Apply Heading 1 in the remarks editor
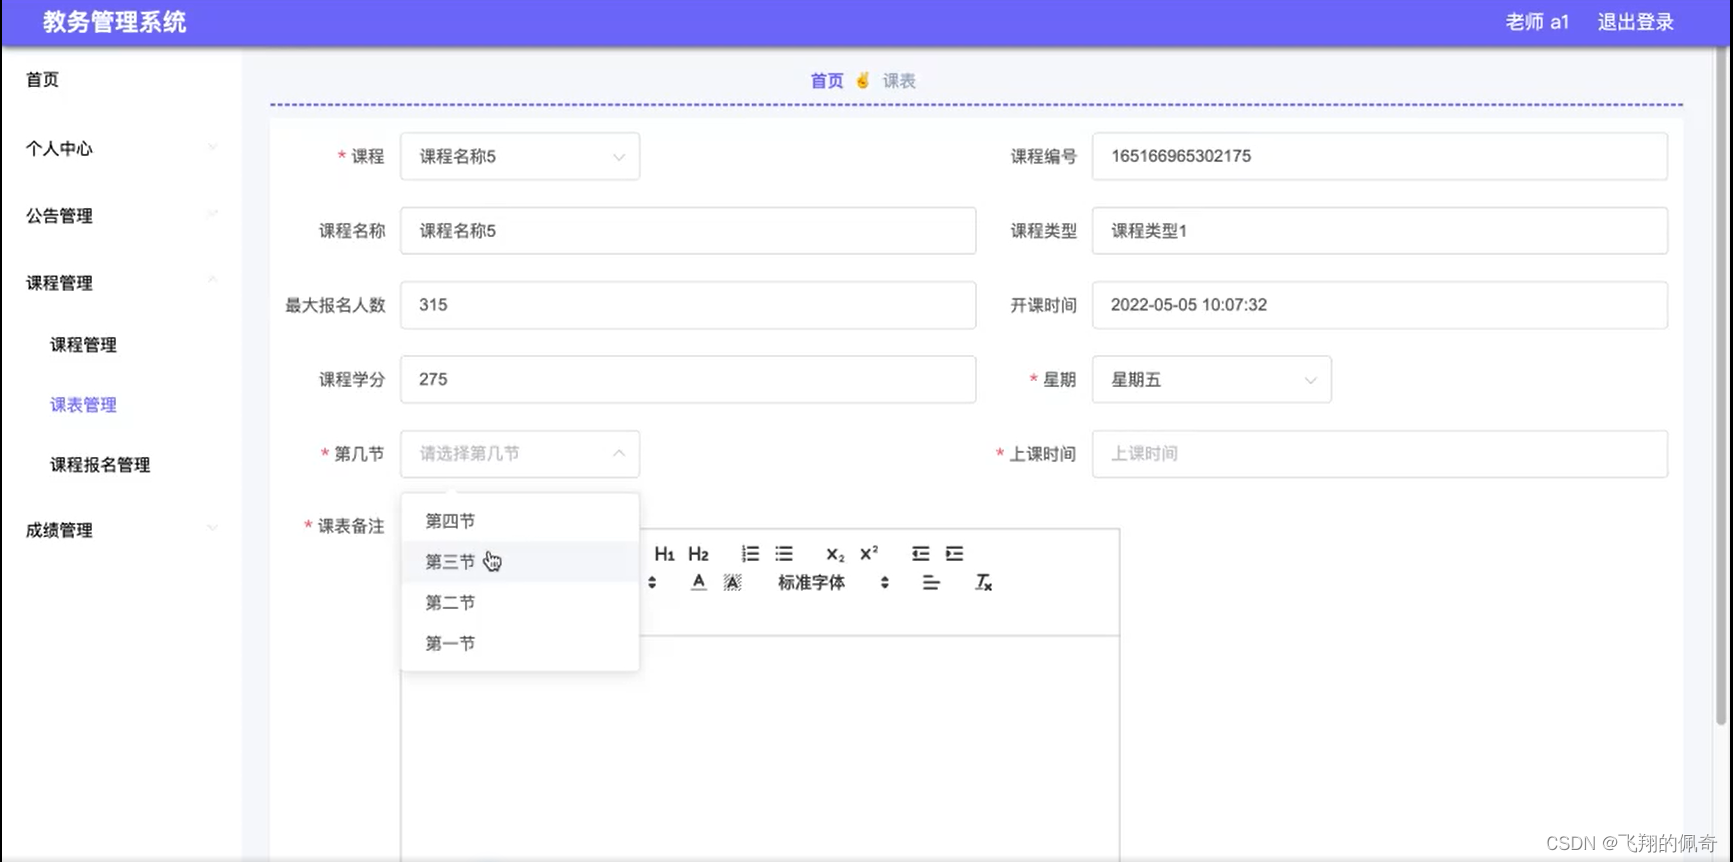 point(664,554)
